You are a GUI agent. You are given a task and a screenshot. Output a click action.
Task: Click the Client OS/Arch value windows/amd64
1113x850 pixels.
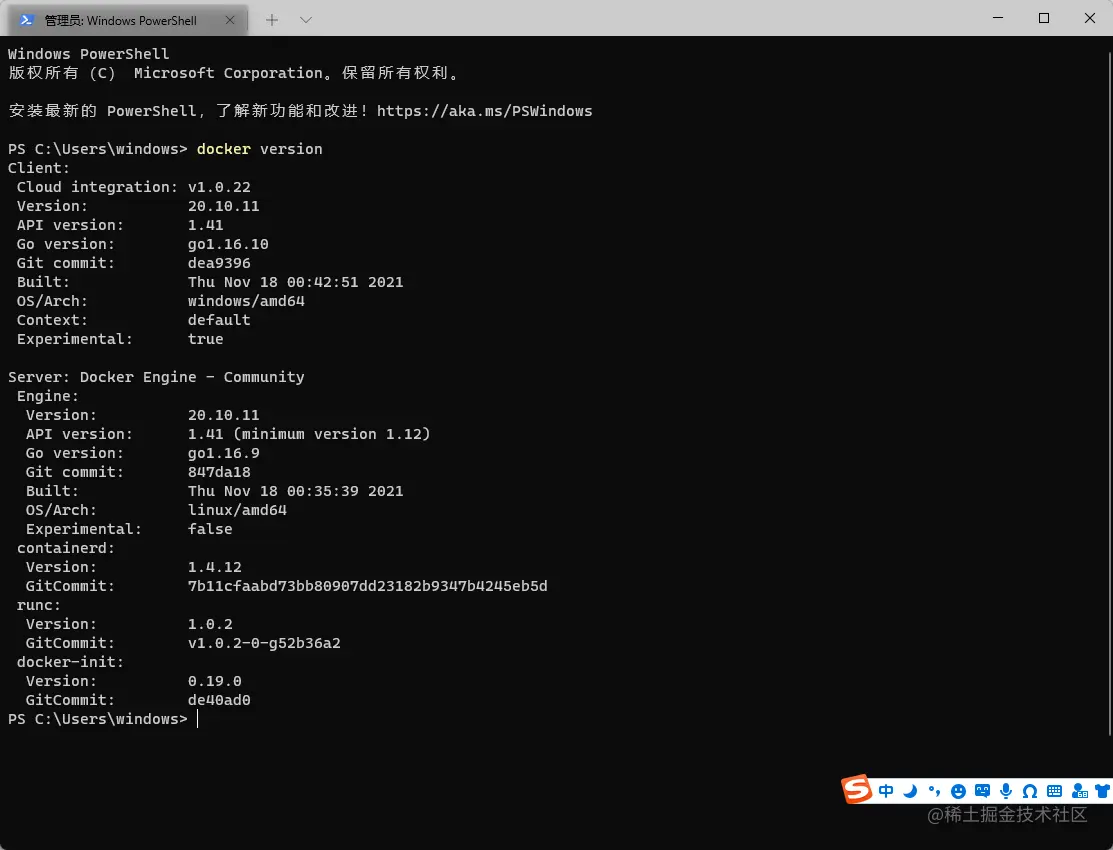246,300
